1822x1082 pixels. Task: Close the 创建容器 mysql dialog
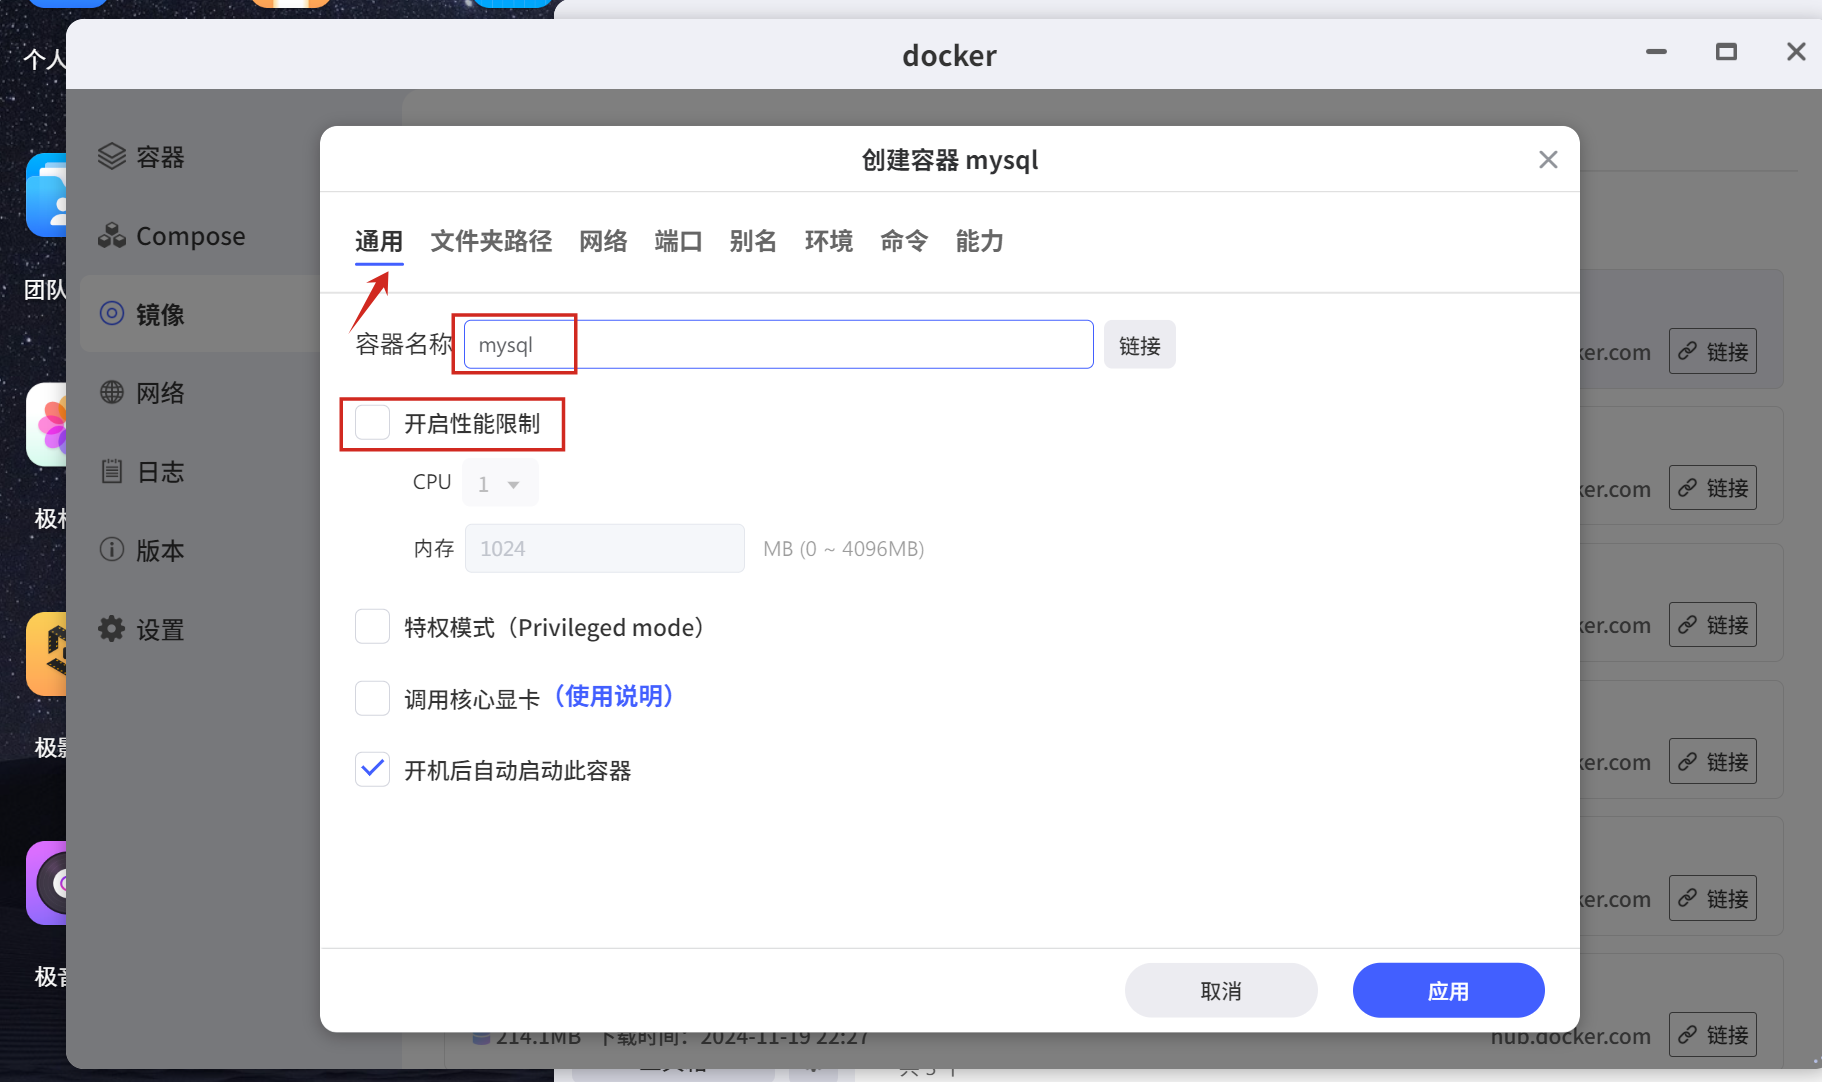[x=1548, y=160]
